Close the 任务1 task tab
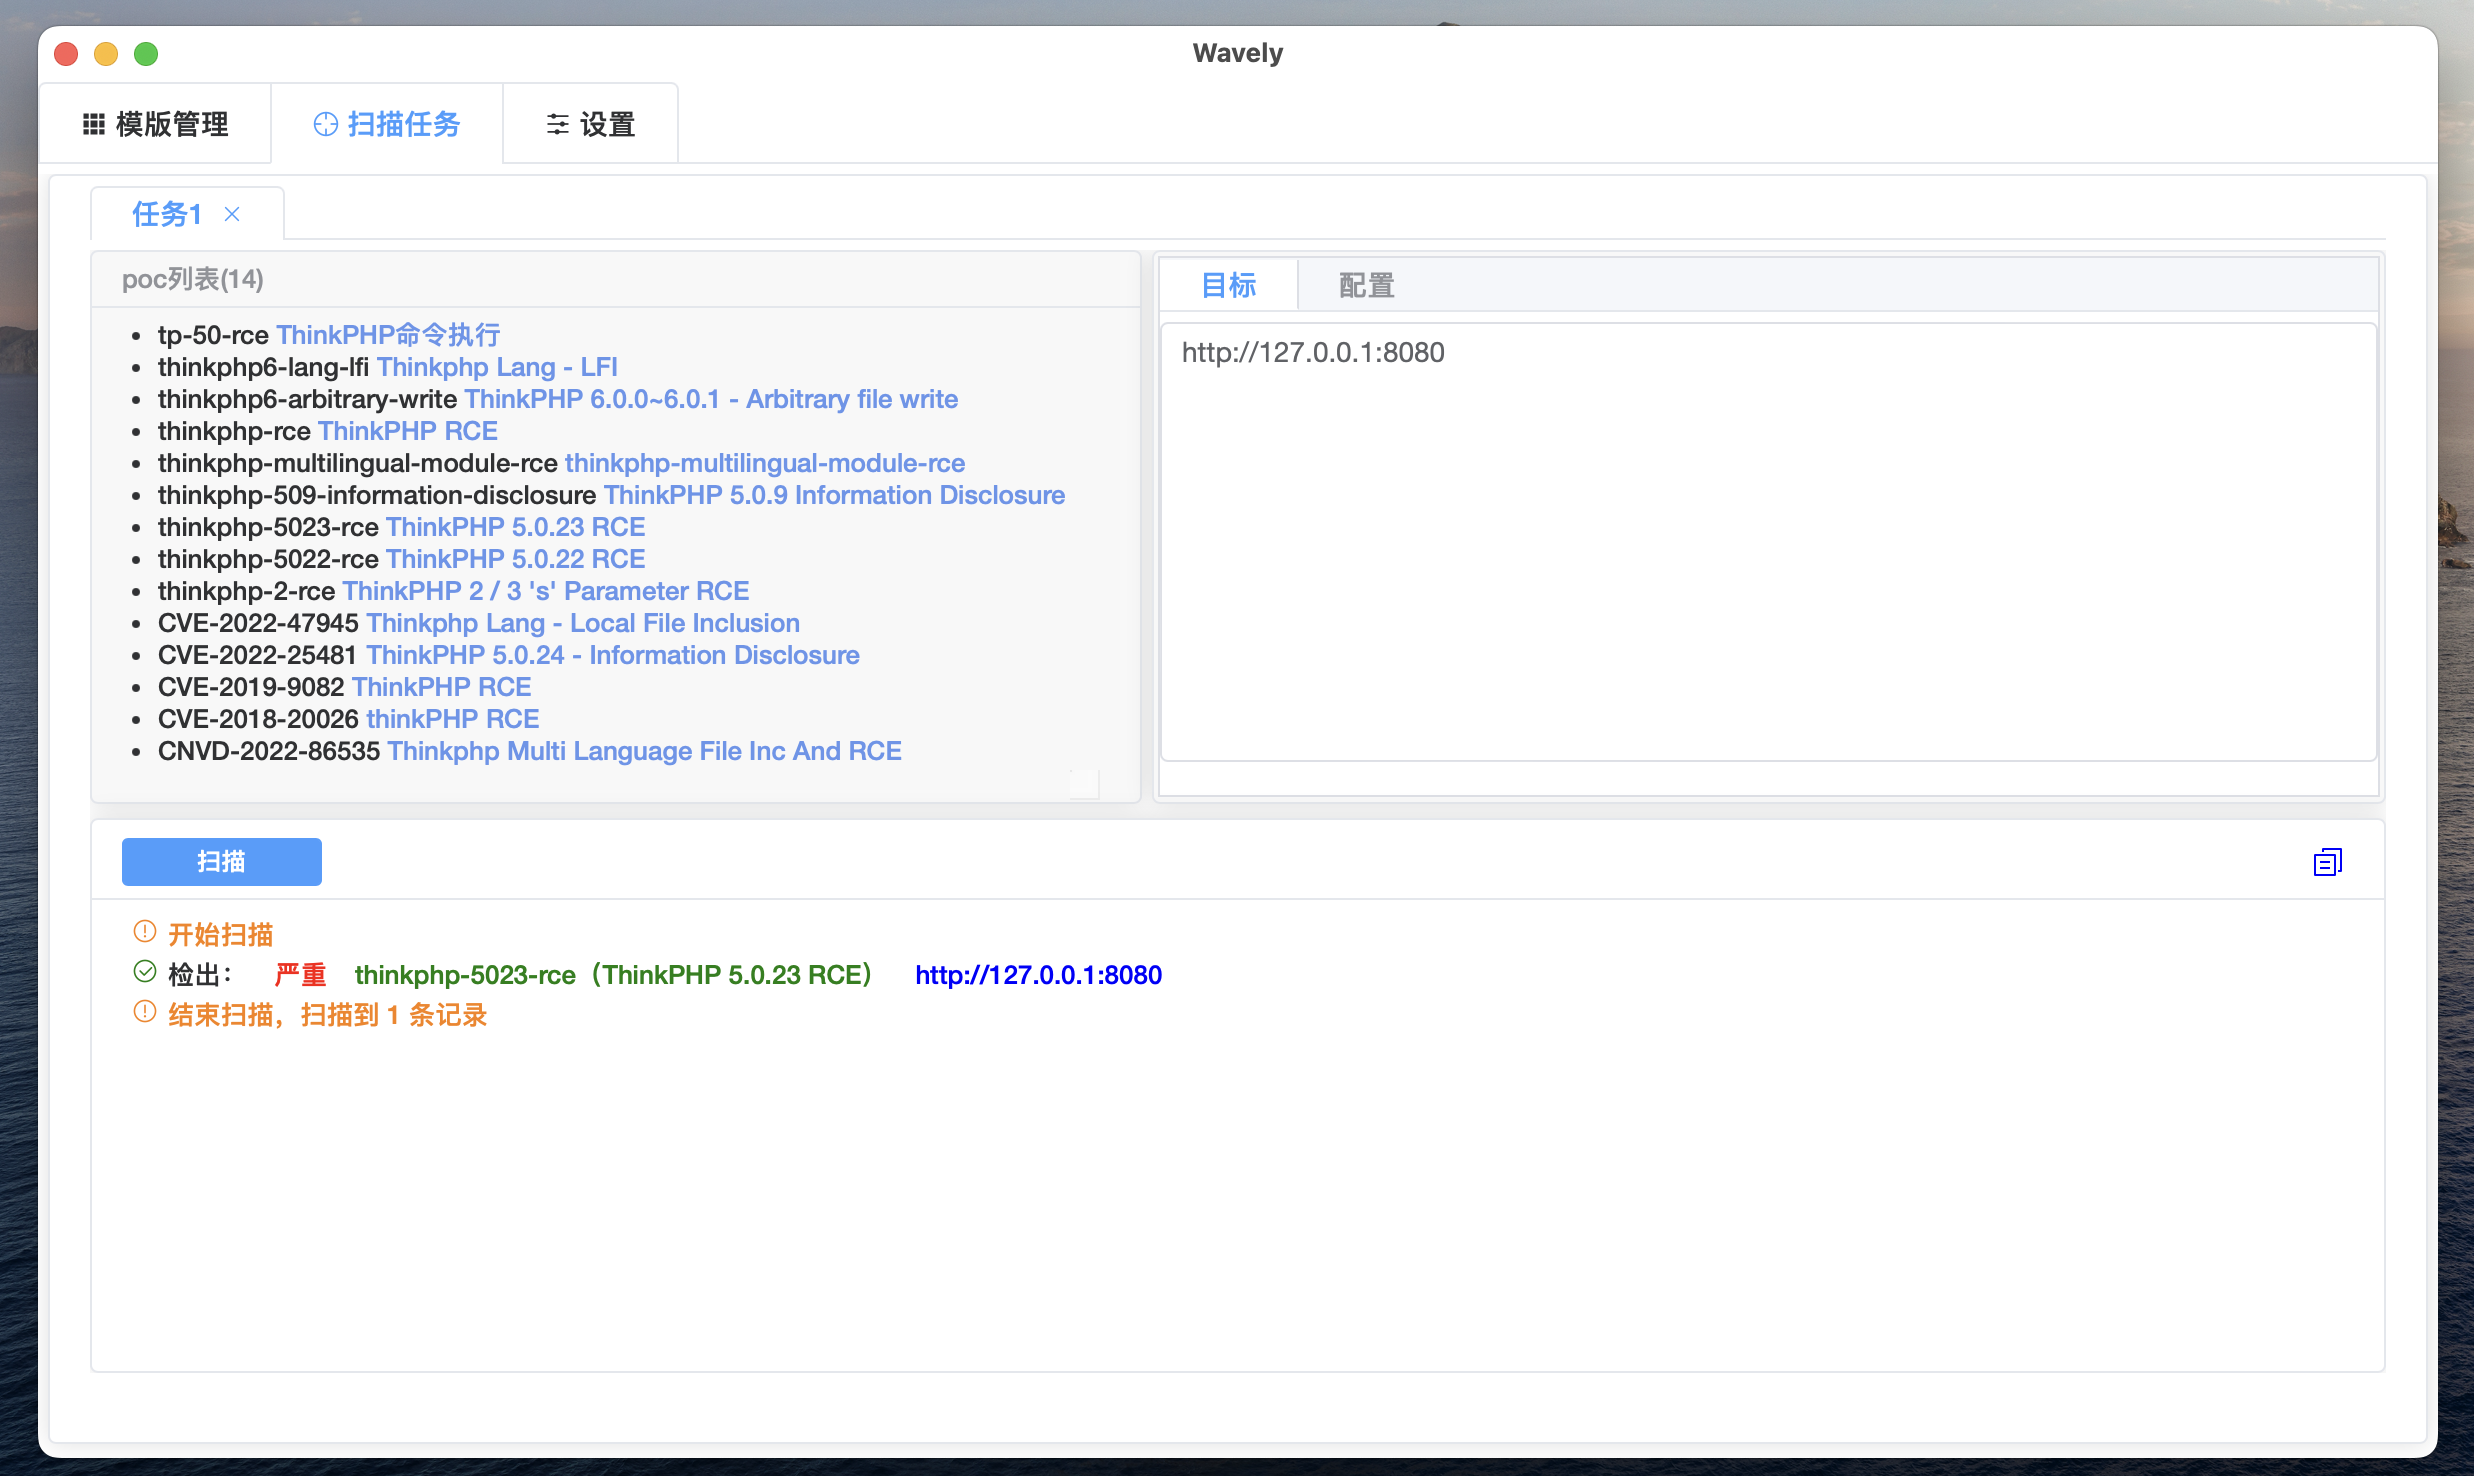 233,214
